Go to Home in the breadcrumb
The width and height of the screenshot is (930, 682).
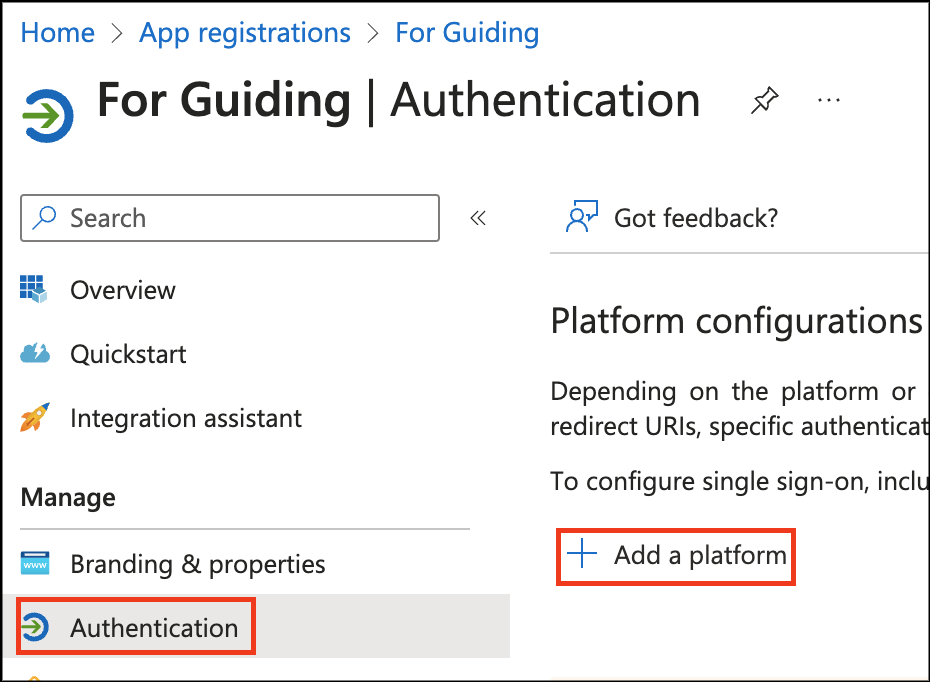pos(57,33)
